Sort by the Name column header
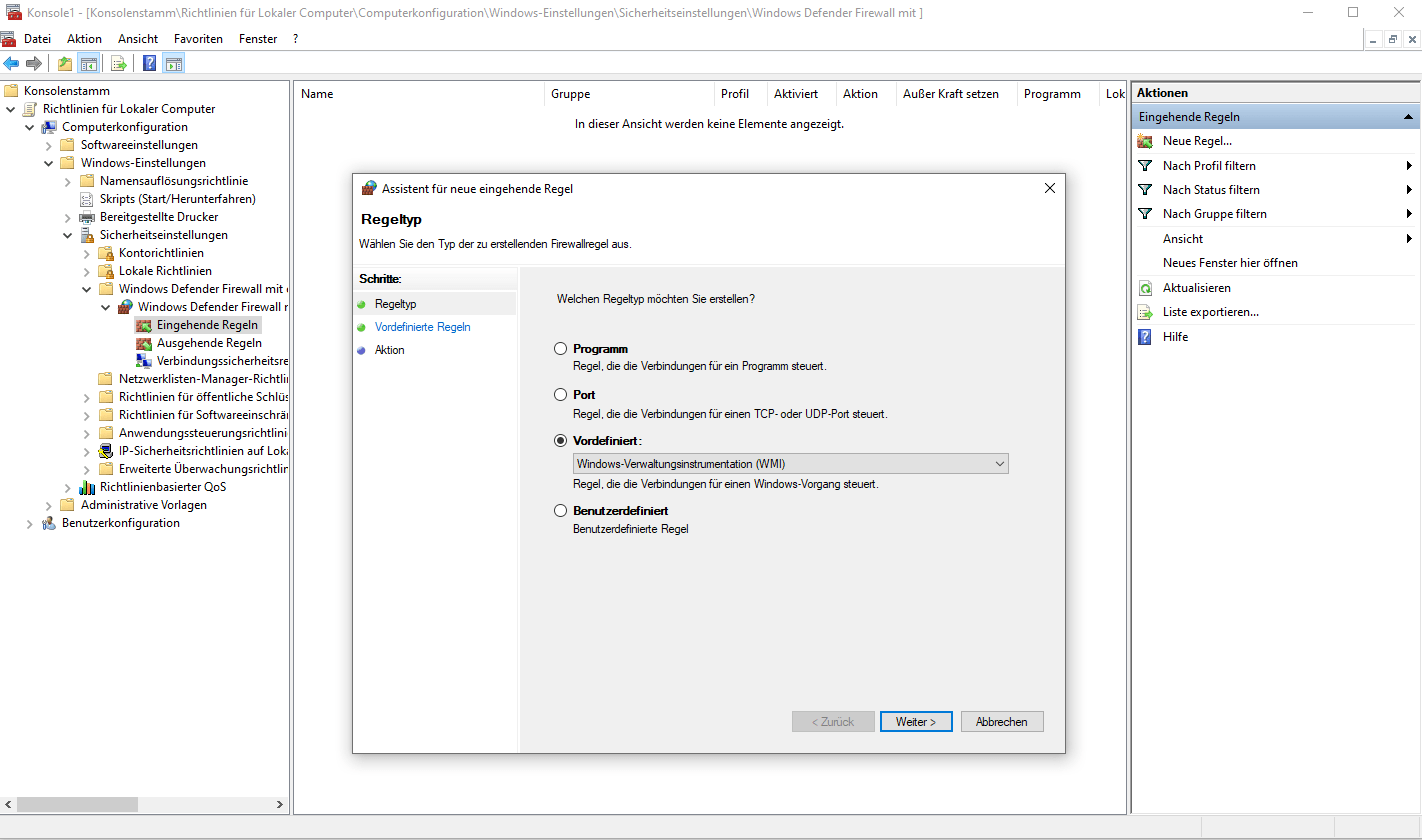1422x840 pixels. pos(419,94)
